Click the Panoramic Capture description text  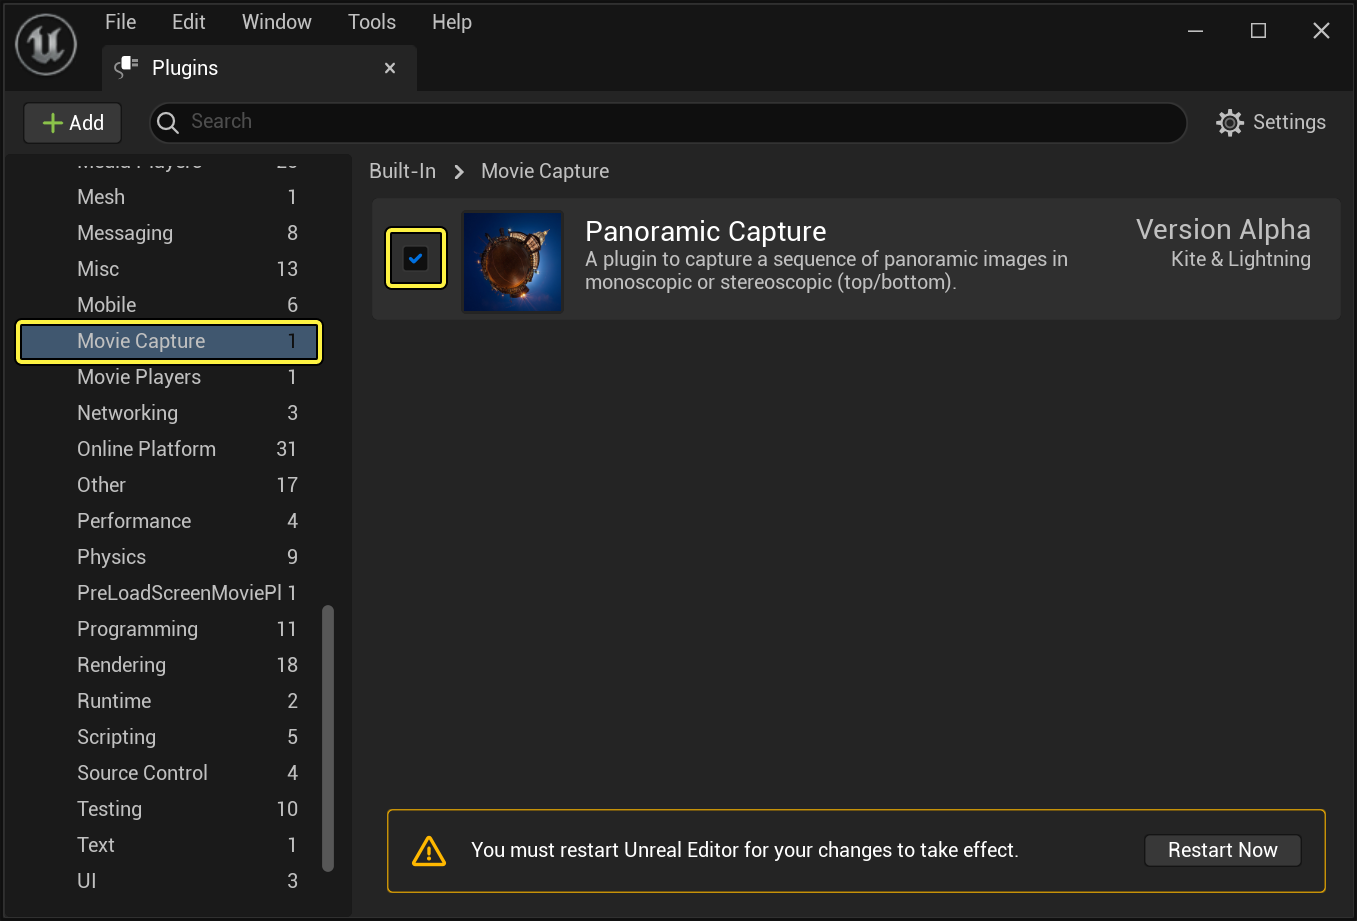coord(826,271)
